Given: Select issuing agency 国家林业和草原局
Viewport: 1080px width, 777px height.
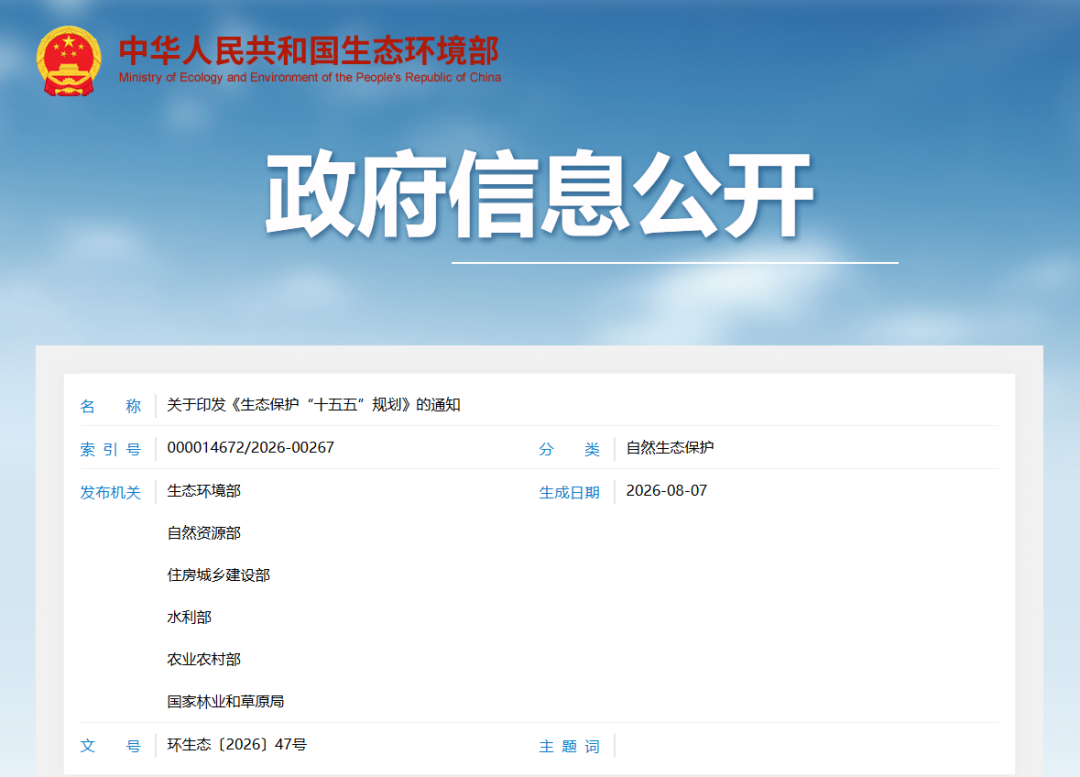Looking at the screenshot, I should coord(226,701).
